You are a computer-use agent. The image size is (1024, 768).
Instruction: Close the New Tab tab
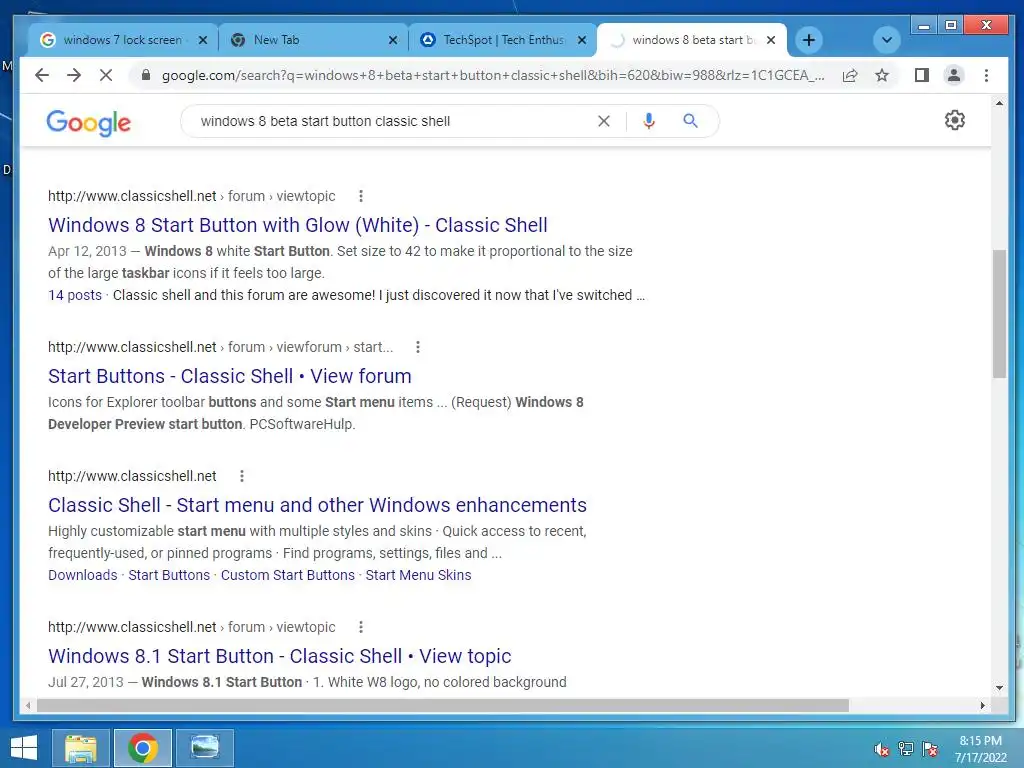point(392,40)
